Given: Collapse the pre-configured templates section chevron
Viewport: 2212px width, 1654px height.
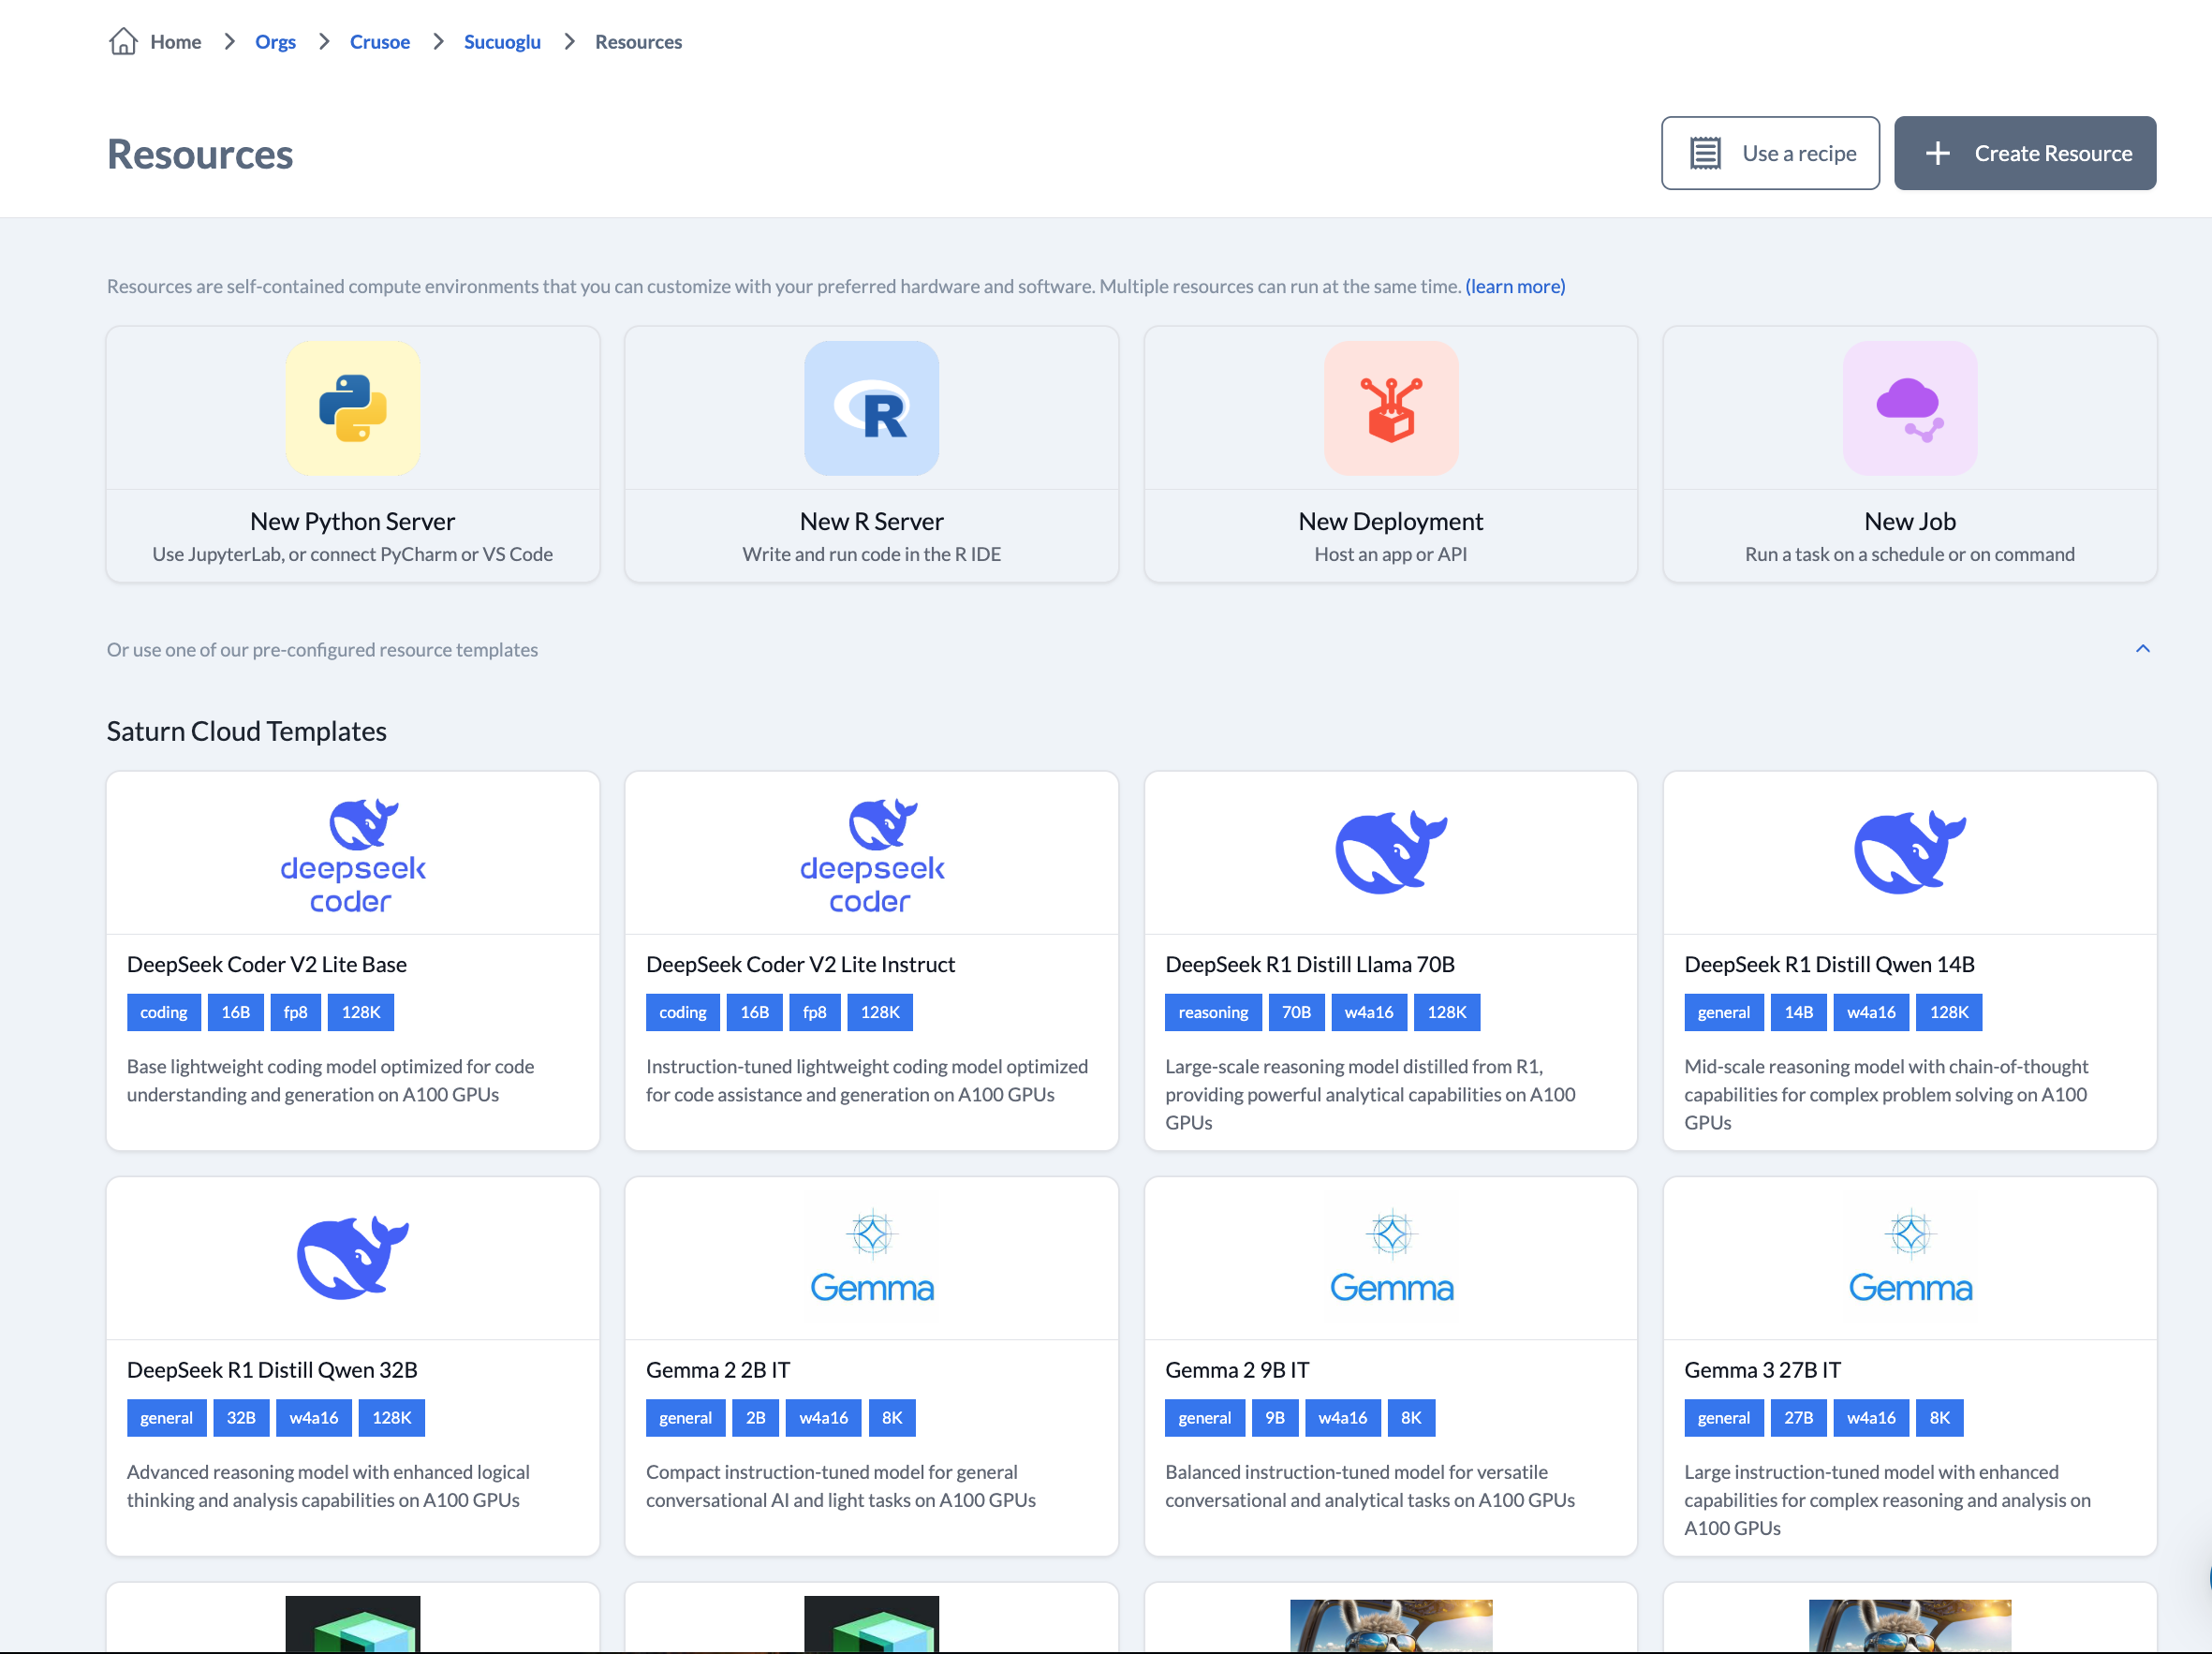Looking at the screenshot, I should click(x=2142, y=649).
